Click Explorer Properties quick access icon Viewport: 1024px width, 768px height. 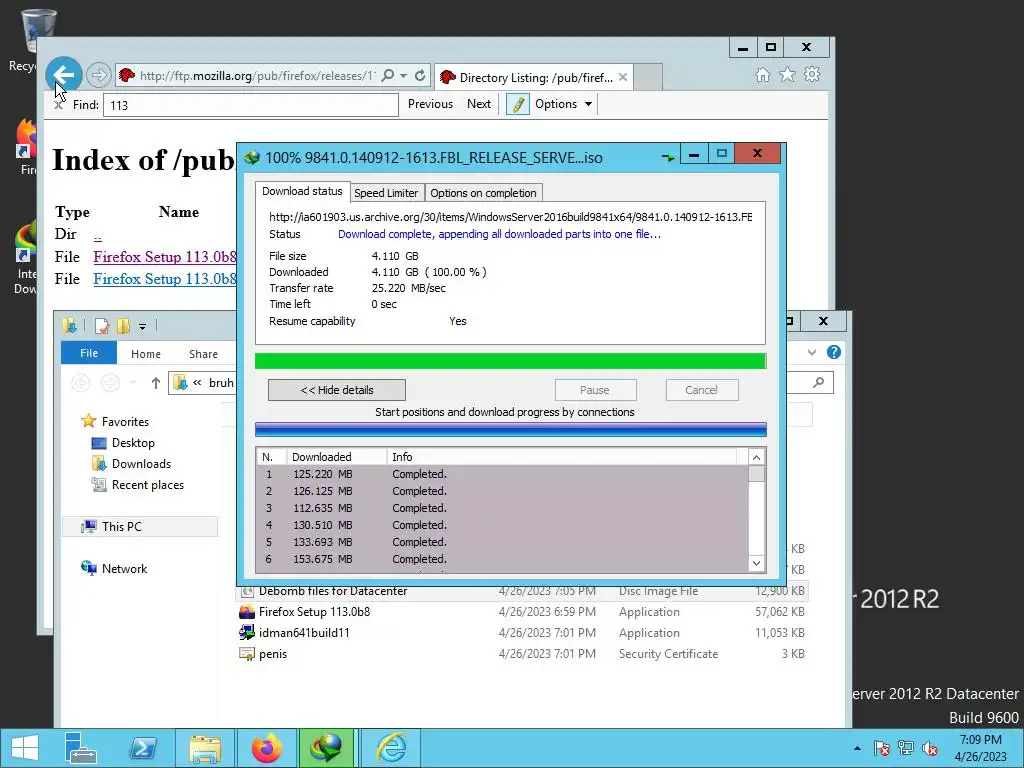point(103,325)
